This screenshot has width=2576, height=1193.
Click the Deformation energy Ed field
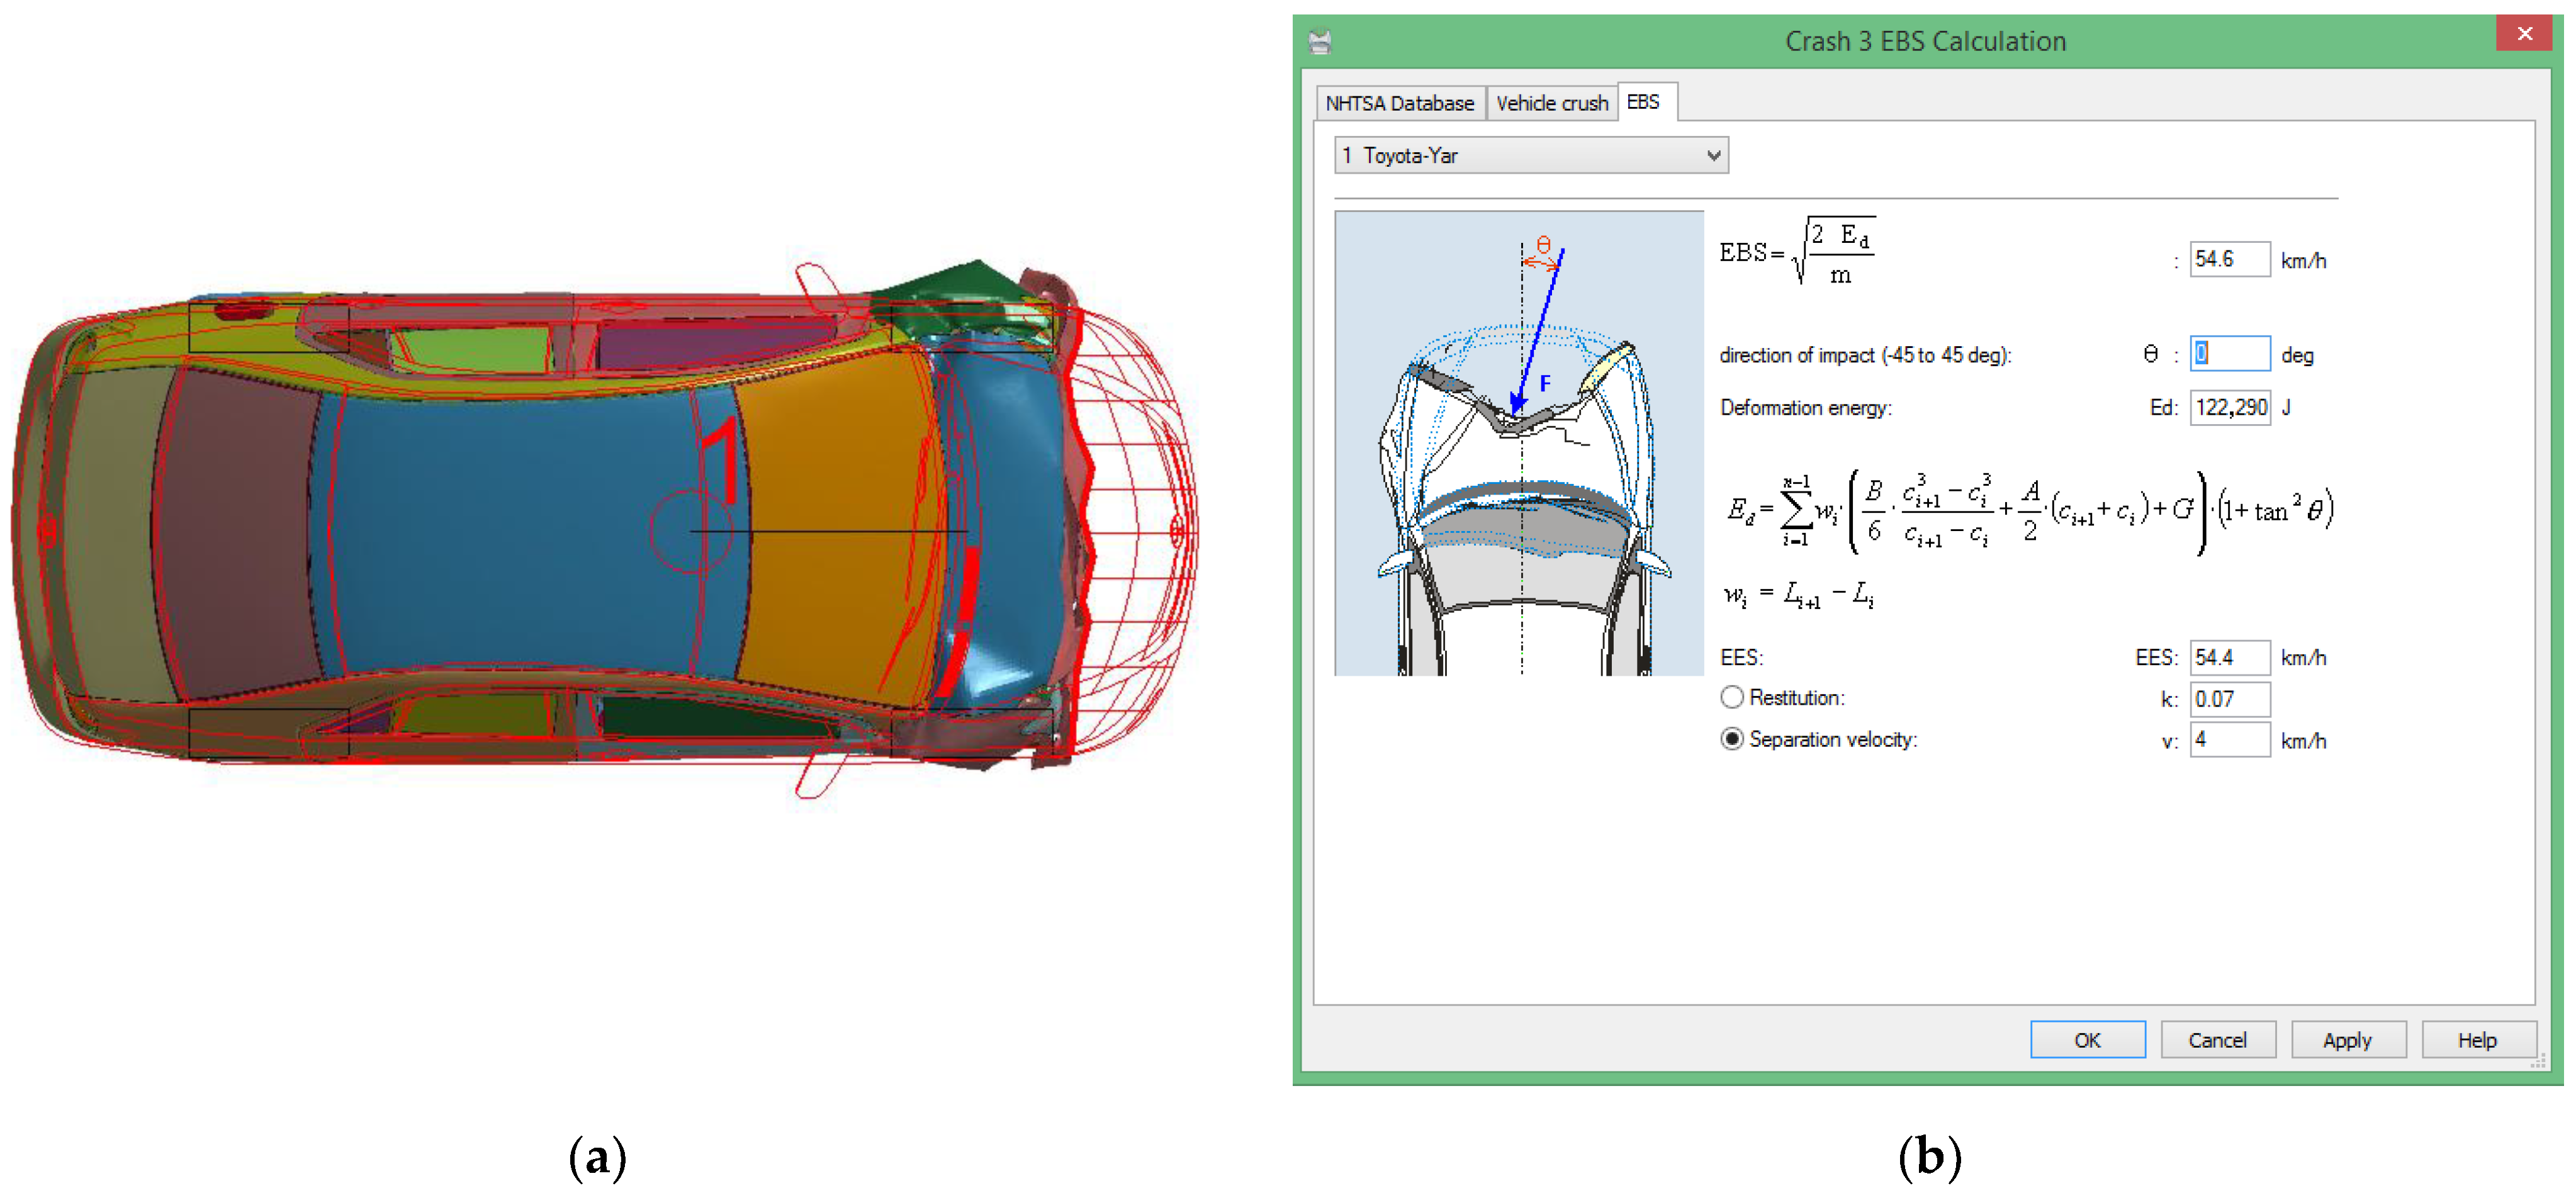tap(2229, 408)
